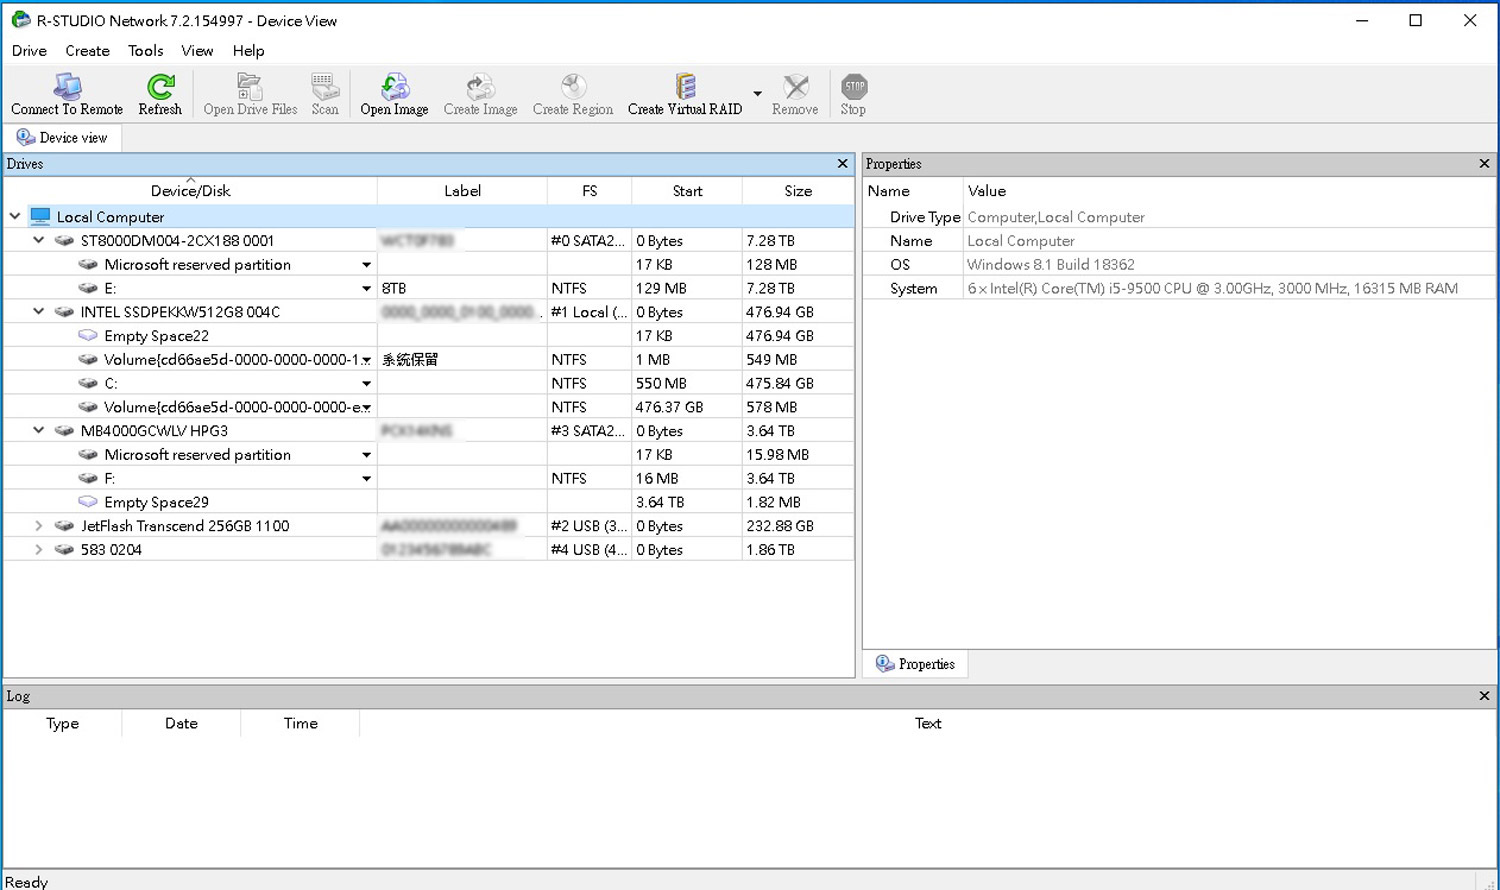This screenshot has height=890, width=1500.
Task: Click the Log Type column header
Action: coord(62,723)
